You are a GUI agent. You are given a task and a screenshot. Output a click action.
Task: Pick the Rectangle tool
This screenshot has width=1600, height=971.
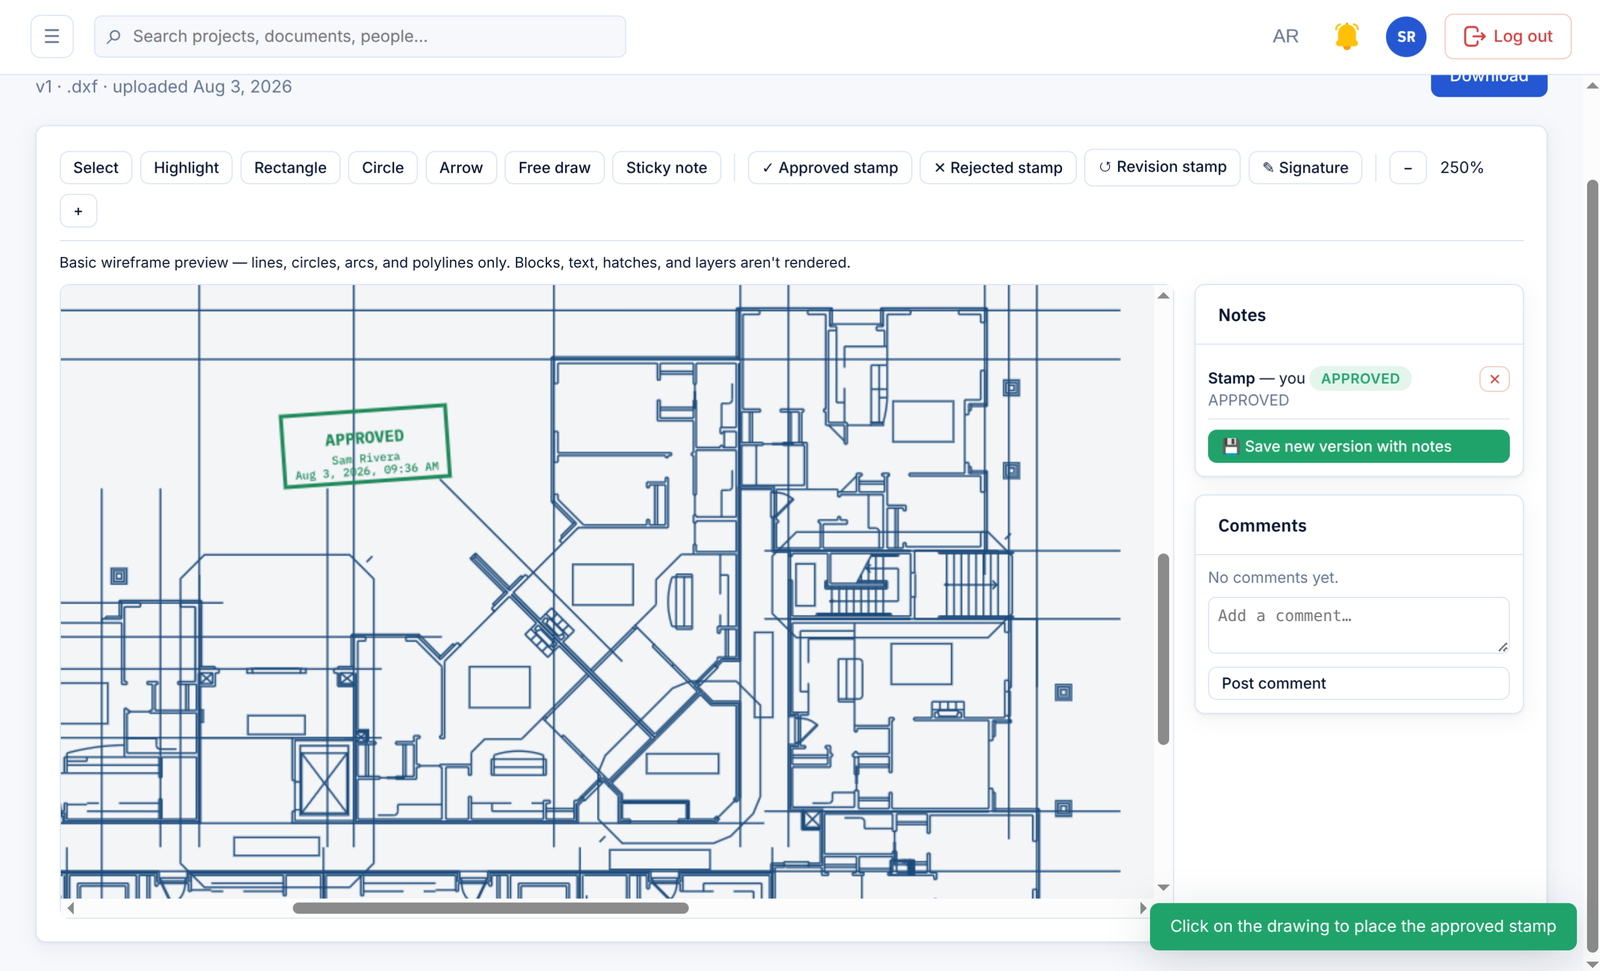point(290,168)
